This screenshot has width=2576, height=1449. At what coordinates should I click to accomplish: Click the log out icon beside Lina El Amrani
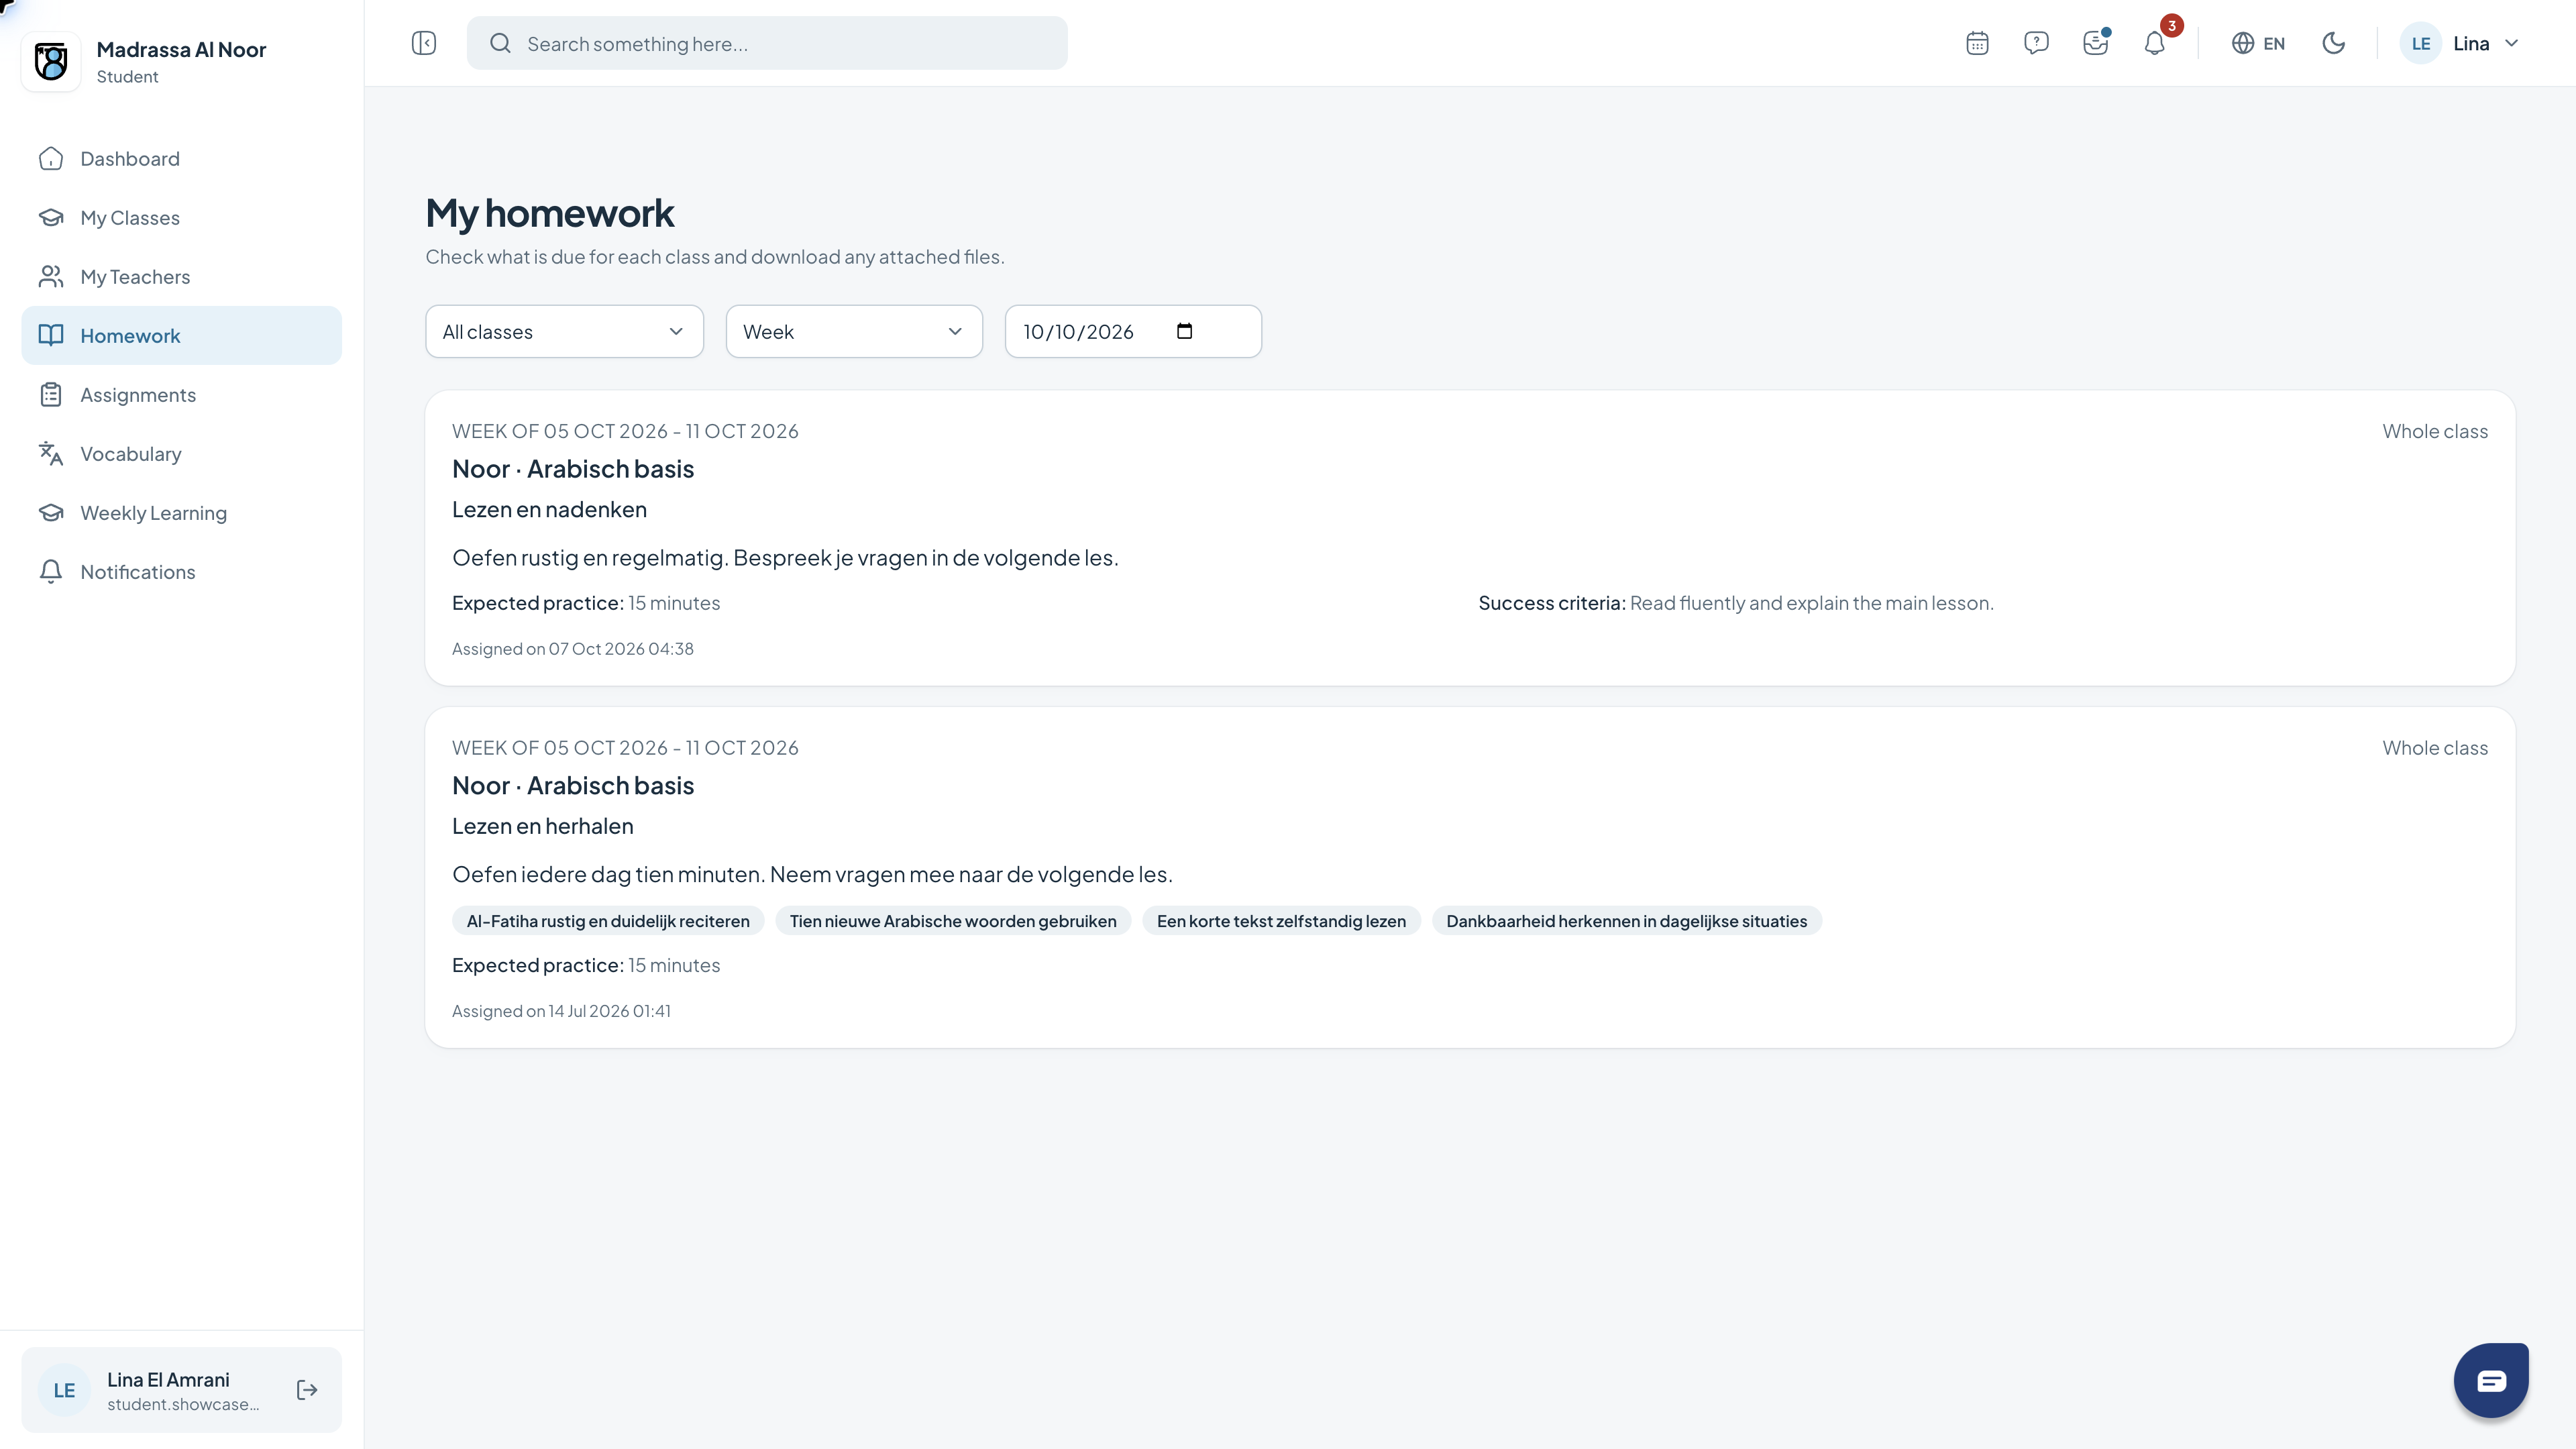[307, 1390]
